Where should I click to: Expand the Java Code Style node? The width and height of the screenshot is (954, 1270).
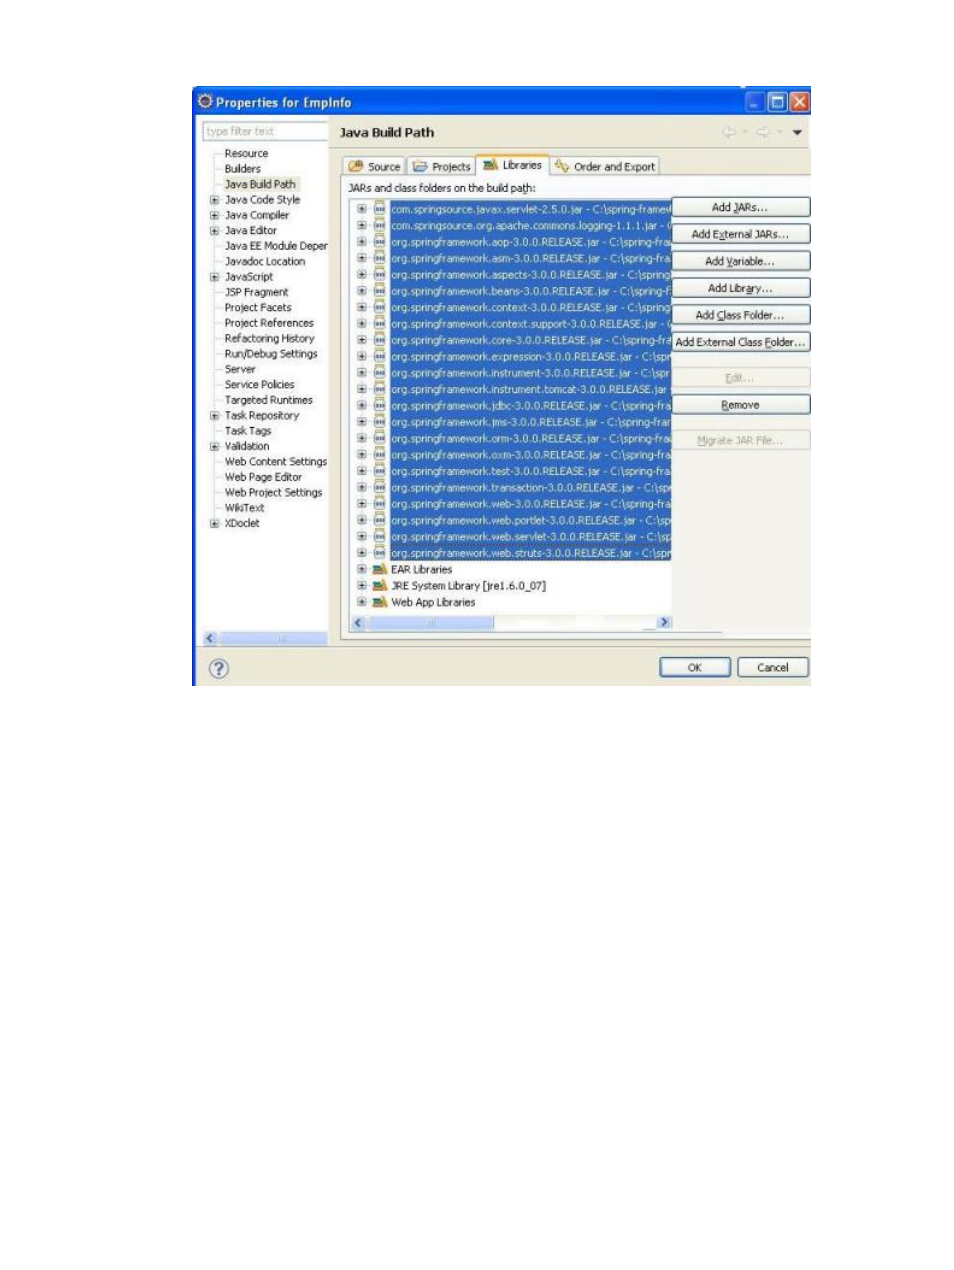point(214,200)
